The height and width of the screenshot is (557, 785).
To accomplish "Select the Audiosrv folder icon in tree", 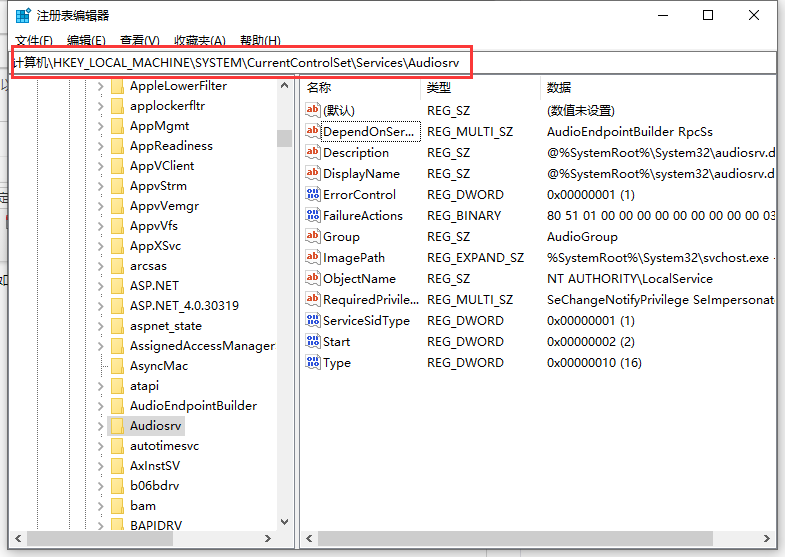I will [117, 426].
